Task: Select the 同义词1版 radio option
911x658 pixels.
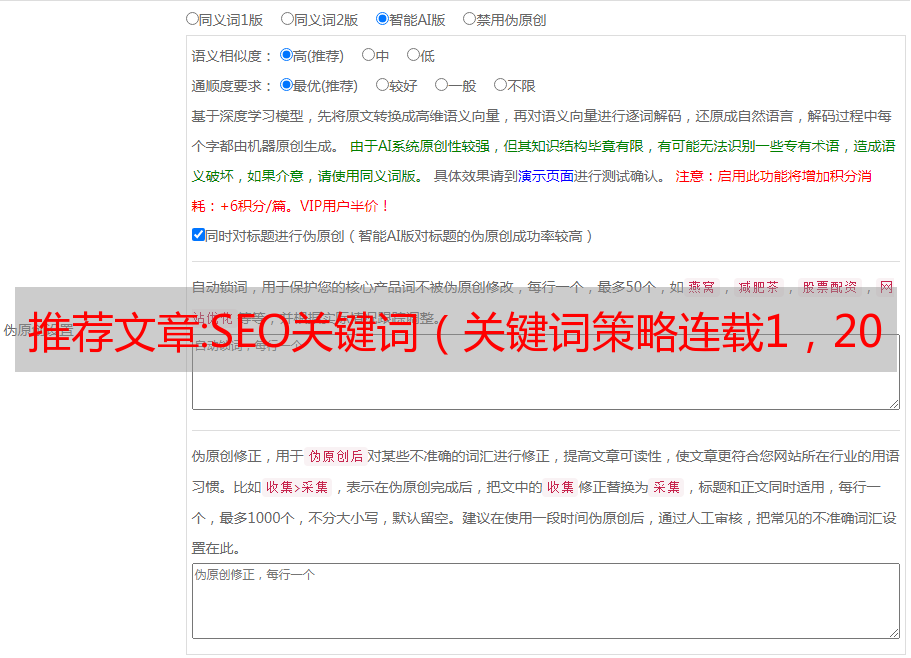Action: coord(192,19)
